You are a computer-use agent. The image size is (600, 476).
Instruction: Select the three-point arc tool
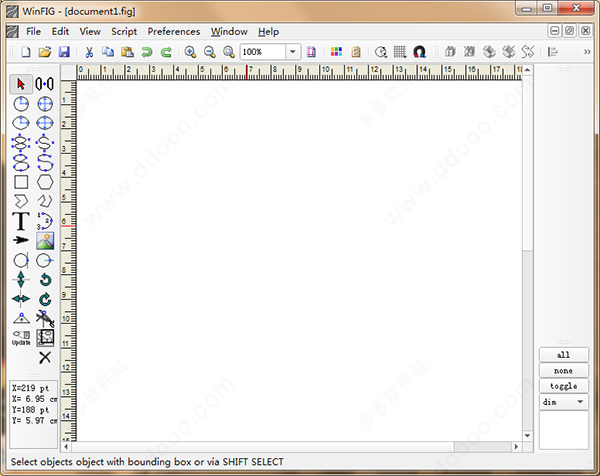45,221
